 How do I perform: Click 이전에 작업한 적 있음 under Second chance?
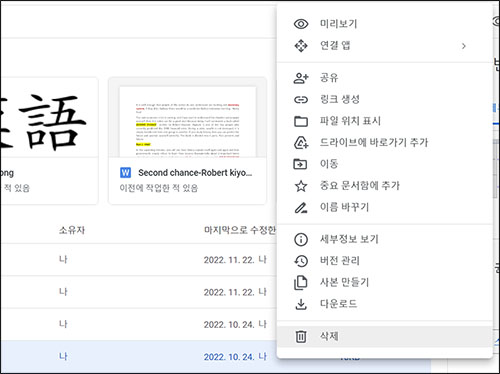(x=159, y=188)
